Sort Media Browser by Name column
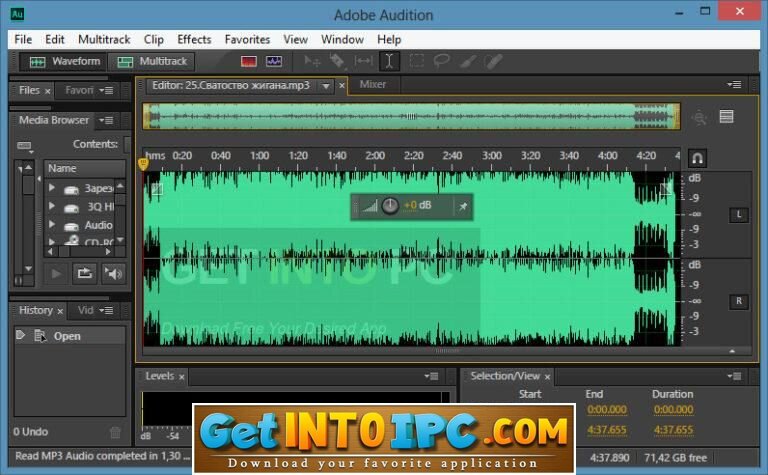Image resolution: width=768 pixels, height=475 pixels. pos(84,168)
